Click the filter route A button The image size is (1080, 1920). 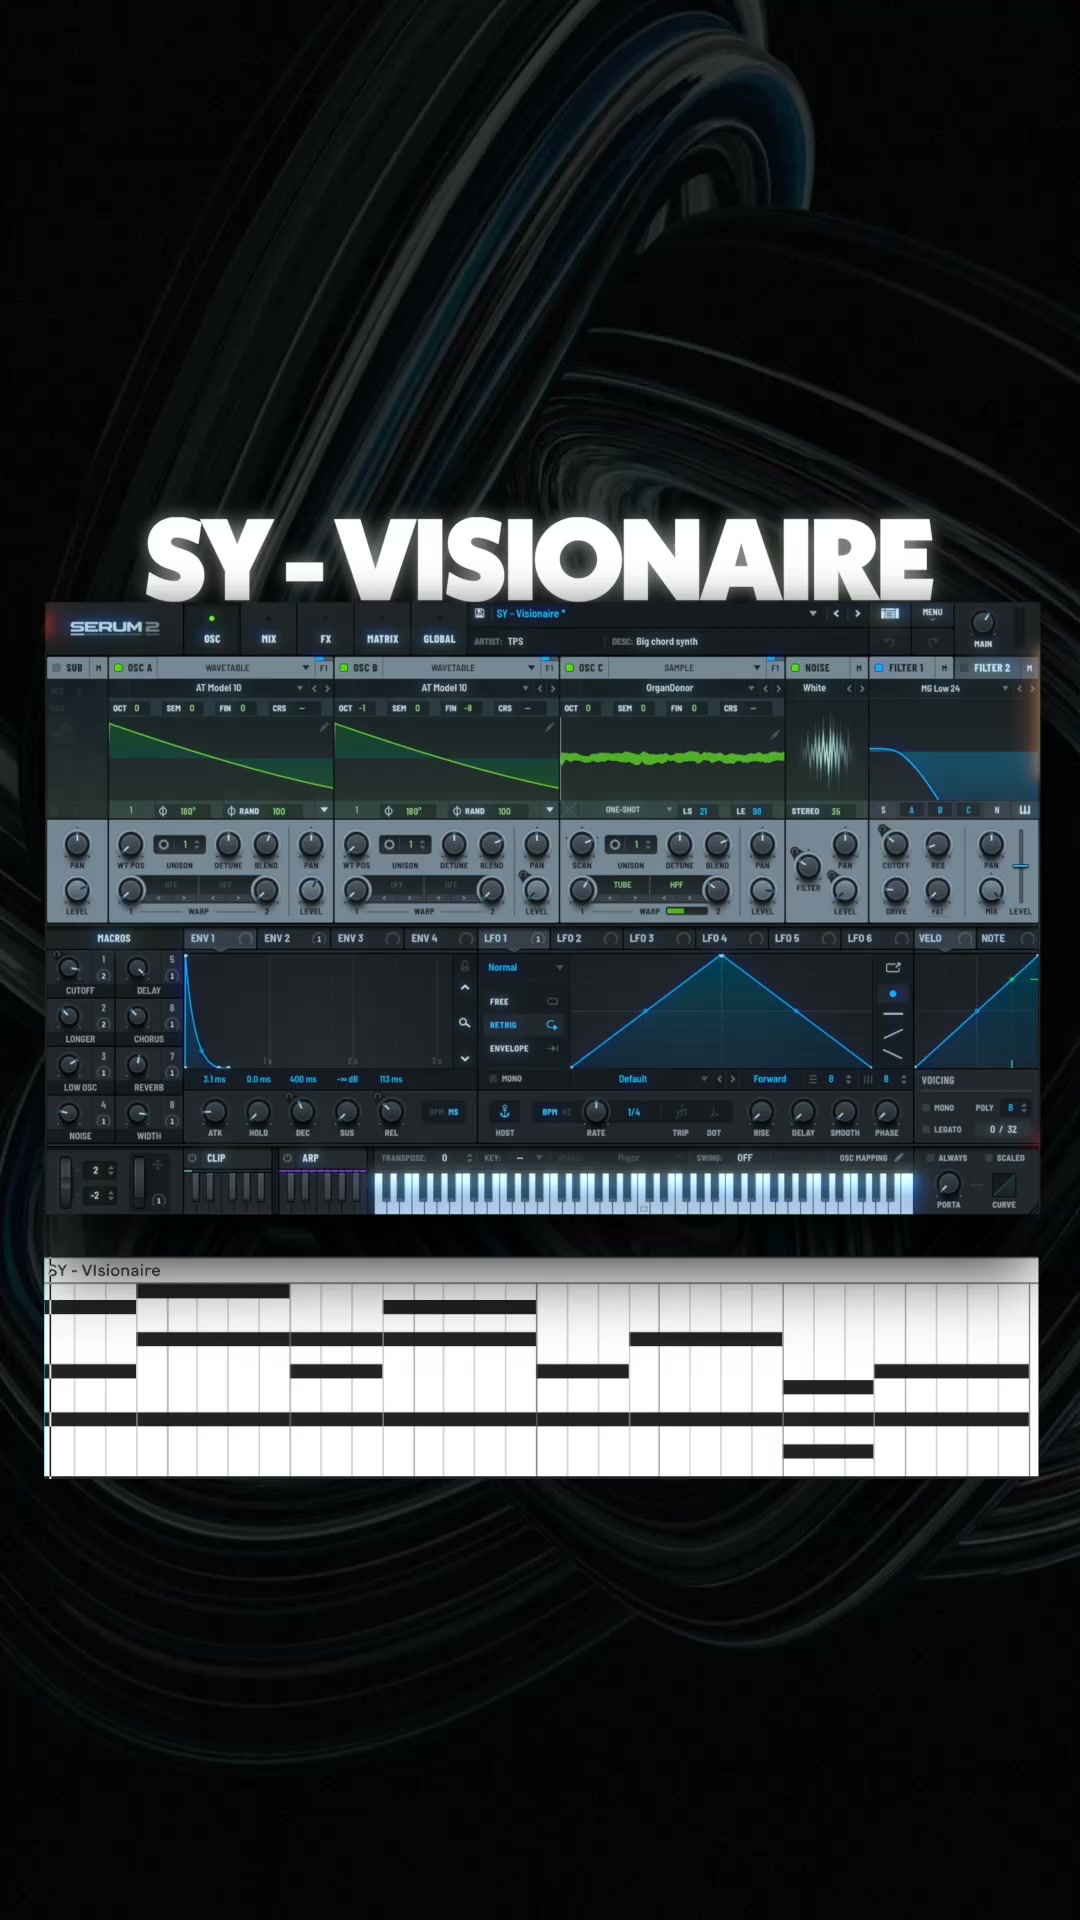tap(911, 810)
